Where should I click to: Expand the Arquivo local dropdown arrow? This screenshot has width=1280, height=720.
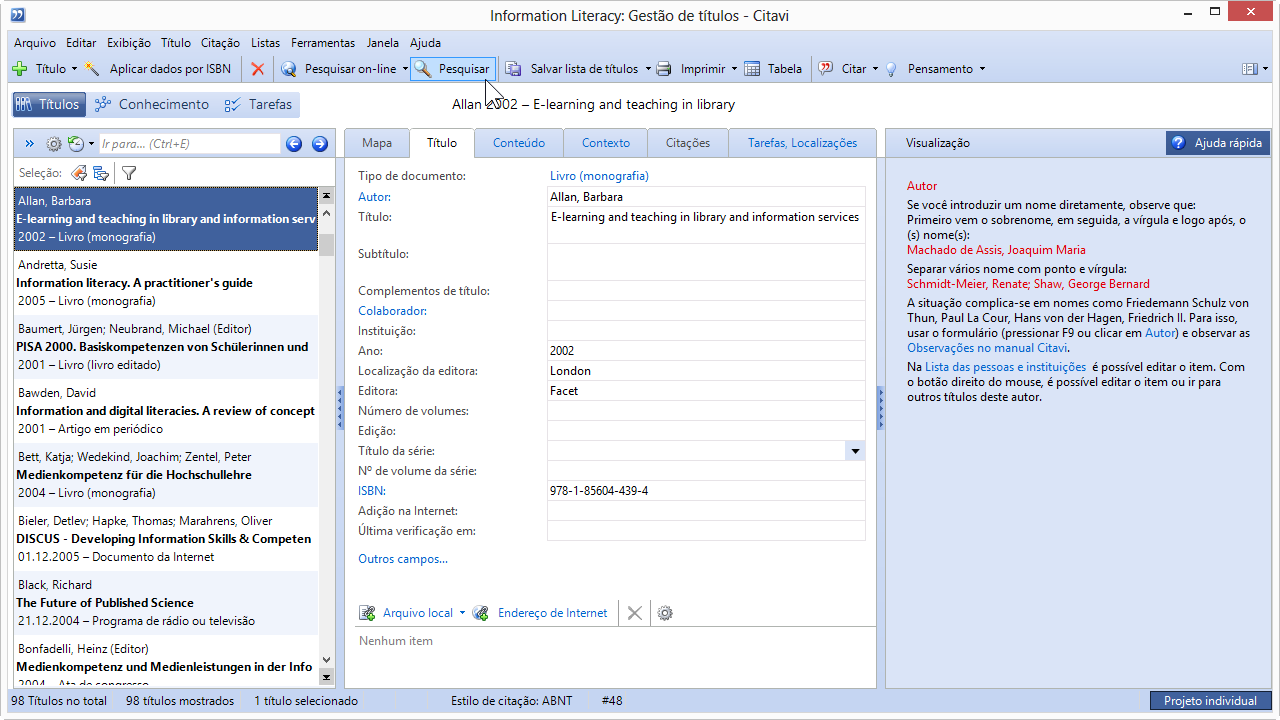pyautogui.click(x=462, y=613)
